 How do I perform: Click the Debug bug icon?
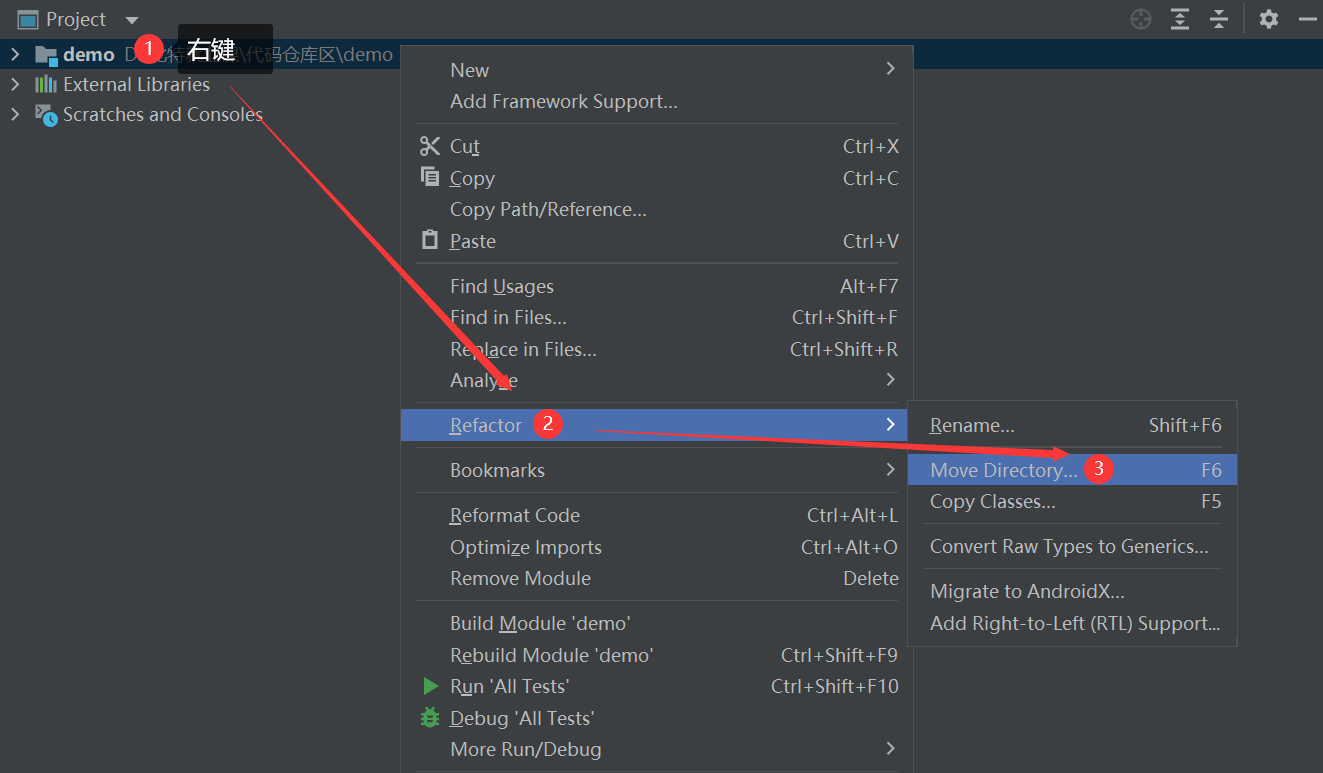[x=430, y=717]
